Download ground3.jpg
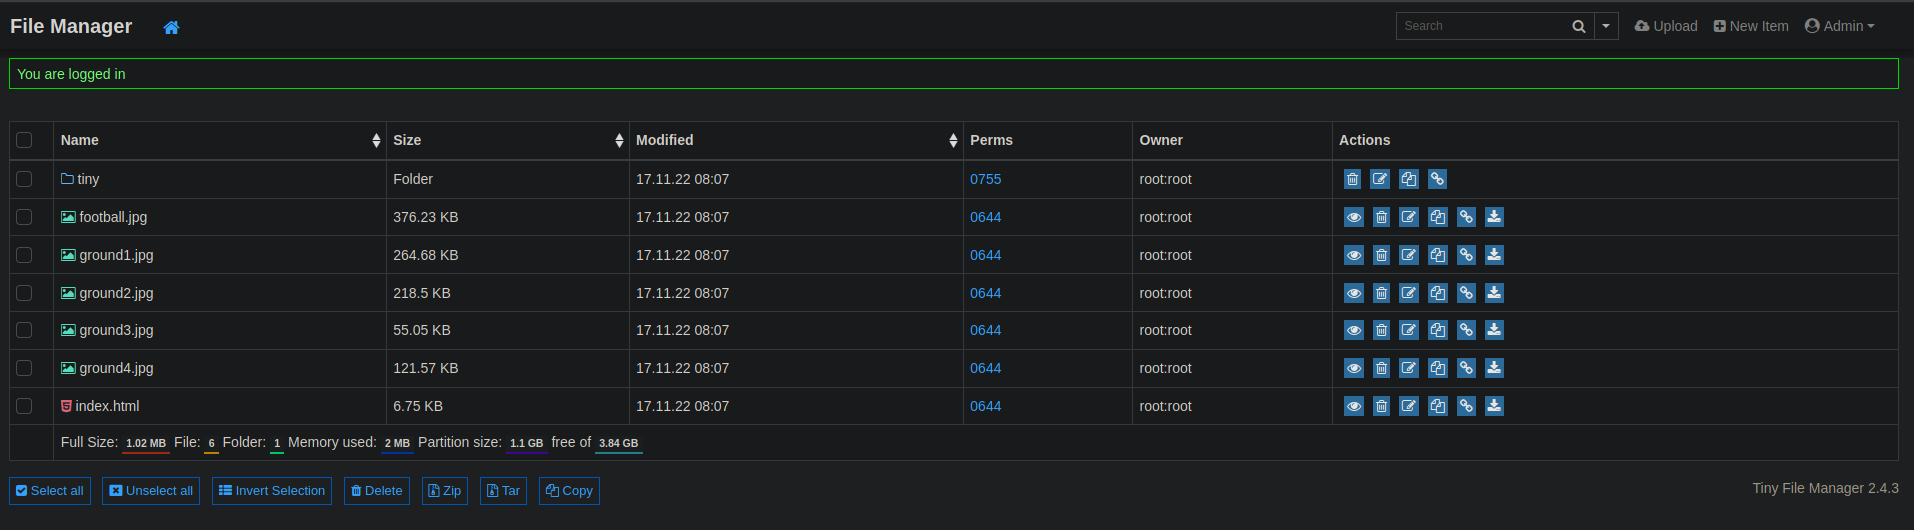 tap(1494, 330)
